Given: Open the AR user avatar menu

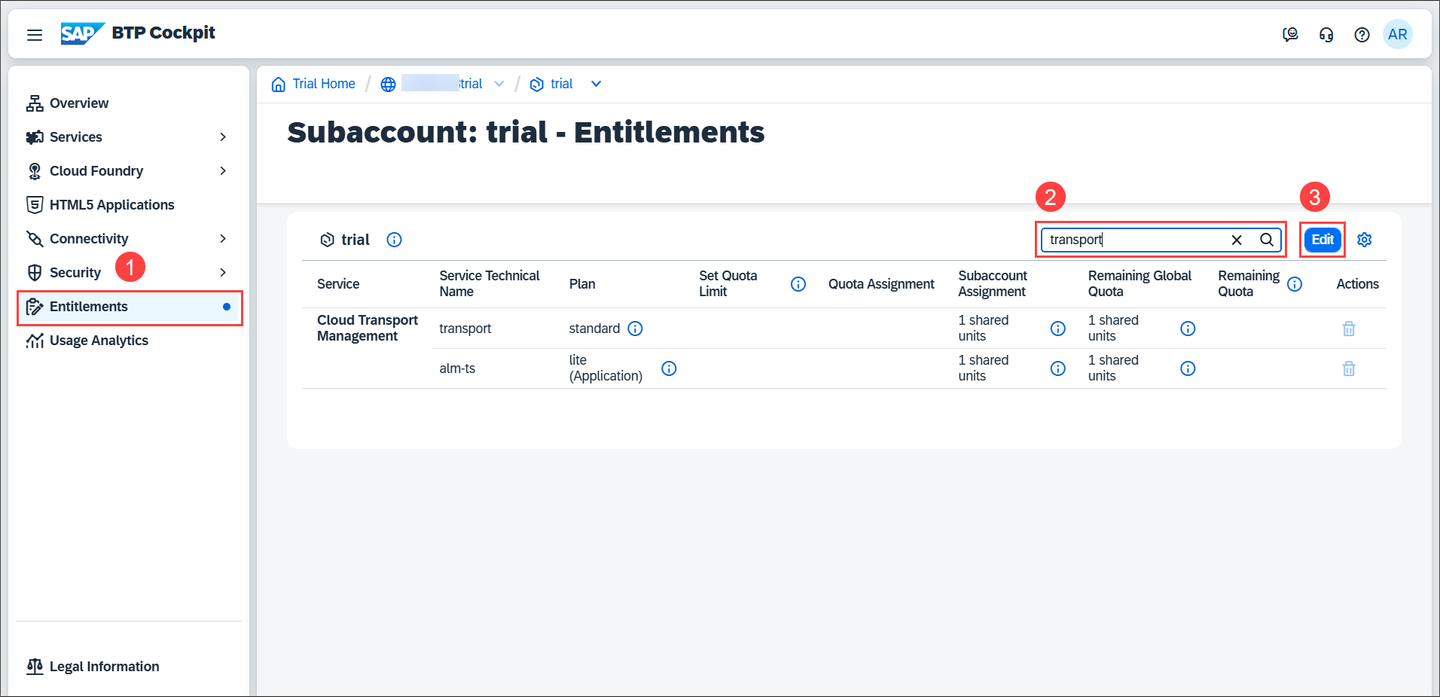Looking at the screenshot, I should pos(1398,34).
